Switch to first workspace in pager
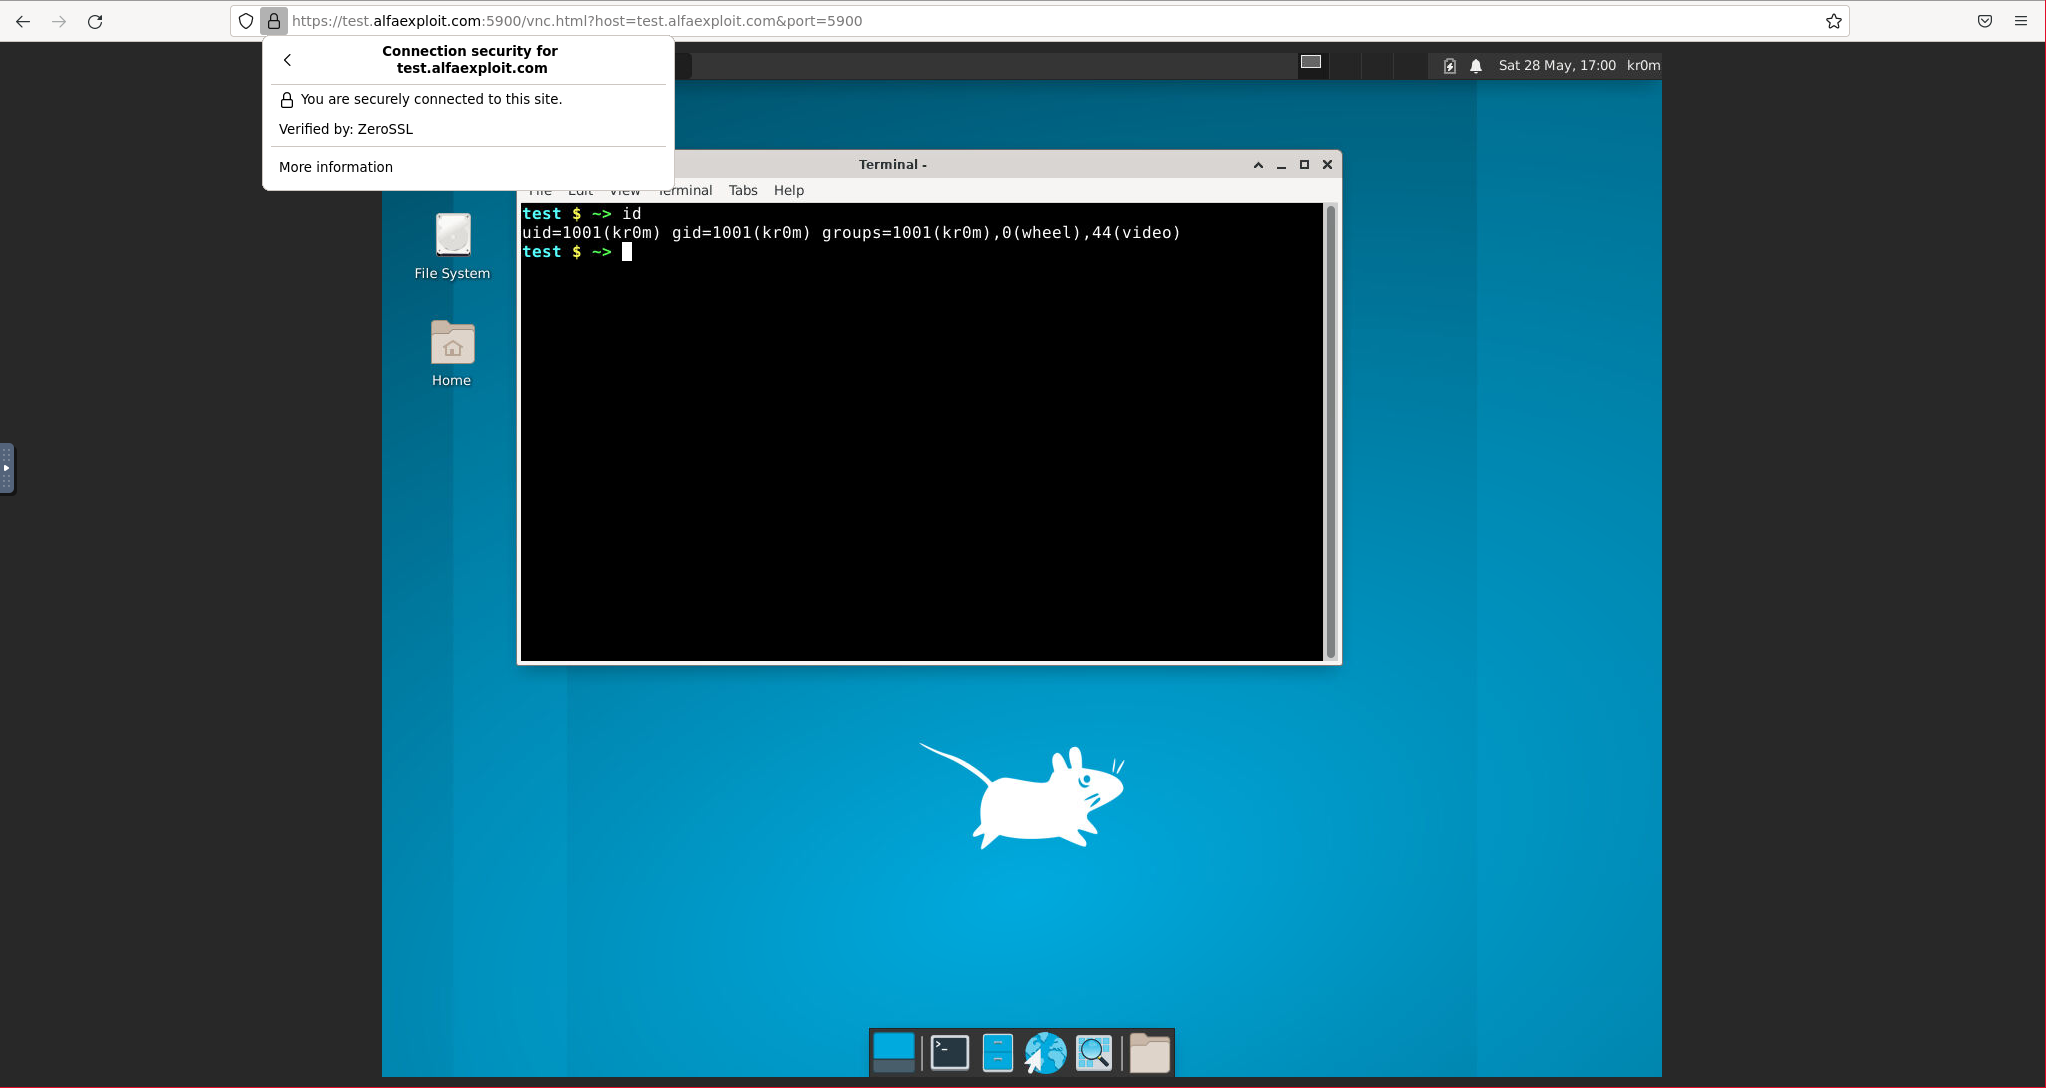This screenshot has height=1088, width=2046. click(1311, 62)
